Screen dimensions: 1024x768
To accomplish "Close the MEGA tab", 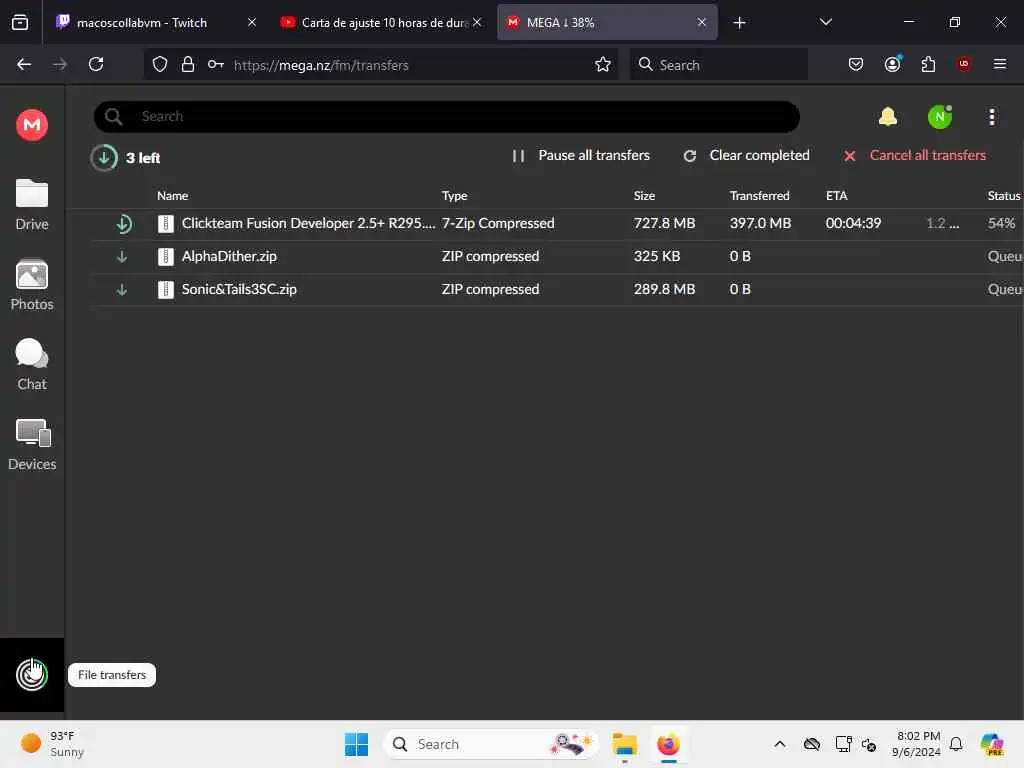I will [x=702, y=22].
